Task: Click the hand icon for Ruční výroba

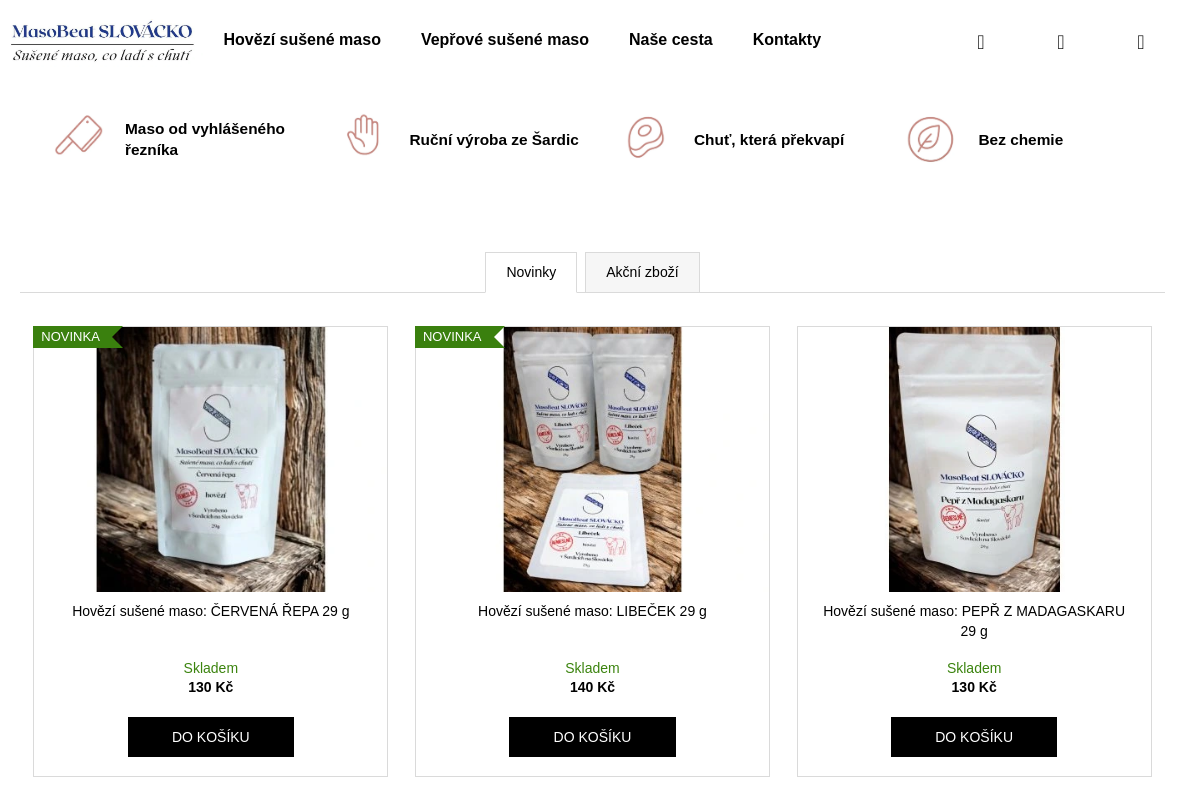Action: [363, 135]
